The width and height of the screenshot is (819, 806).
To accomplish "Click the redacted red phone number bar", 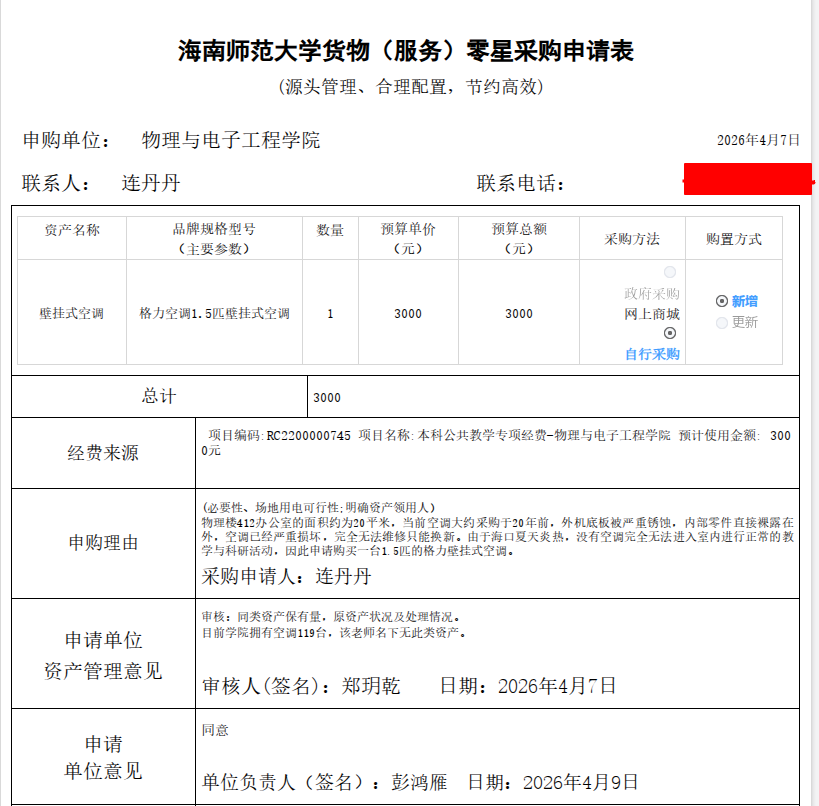I will (745, 181).
